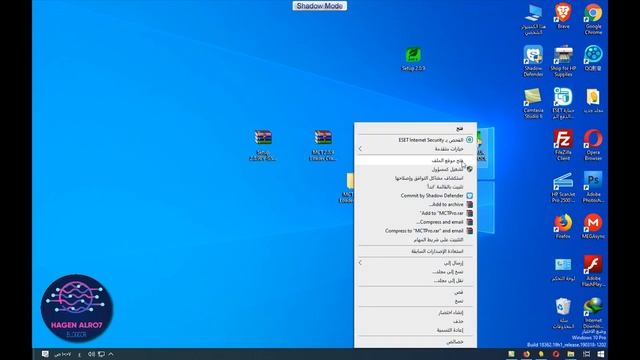Choose التثبيت على شريط المهام entry
640x360 pixels.
416,240
